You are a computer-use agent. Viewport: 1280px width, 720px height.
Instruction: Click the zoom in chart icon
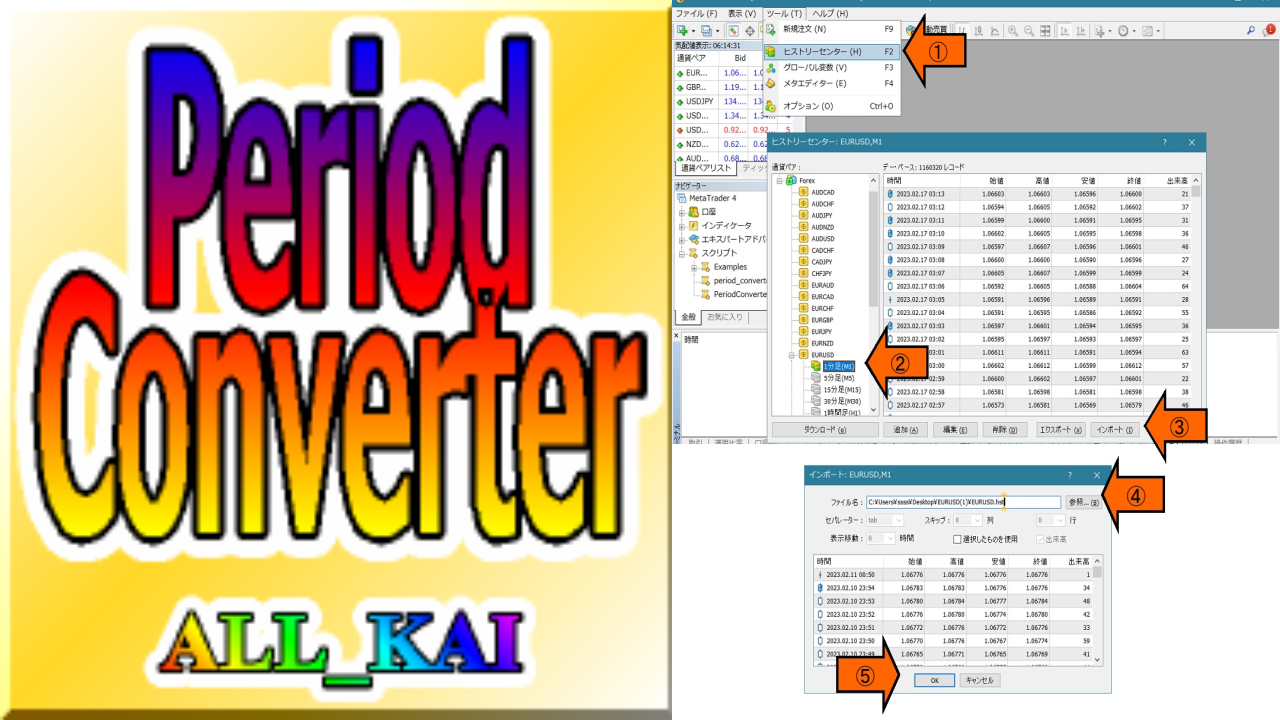[x=1013, y=31]
